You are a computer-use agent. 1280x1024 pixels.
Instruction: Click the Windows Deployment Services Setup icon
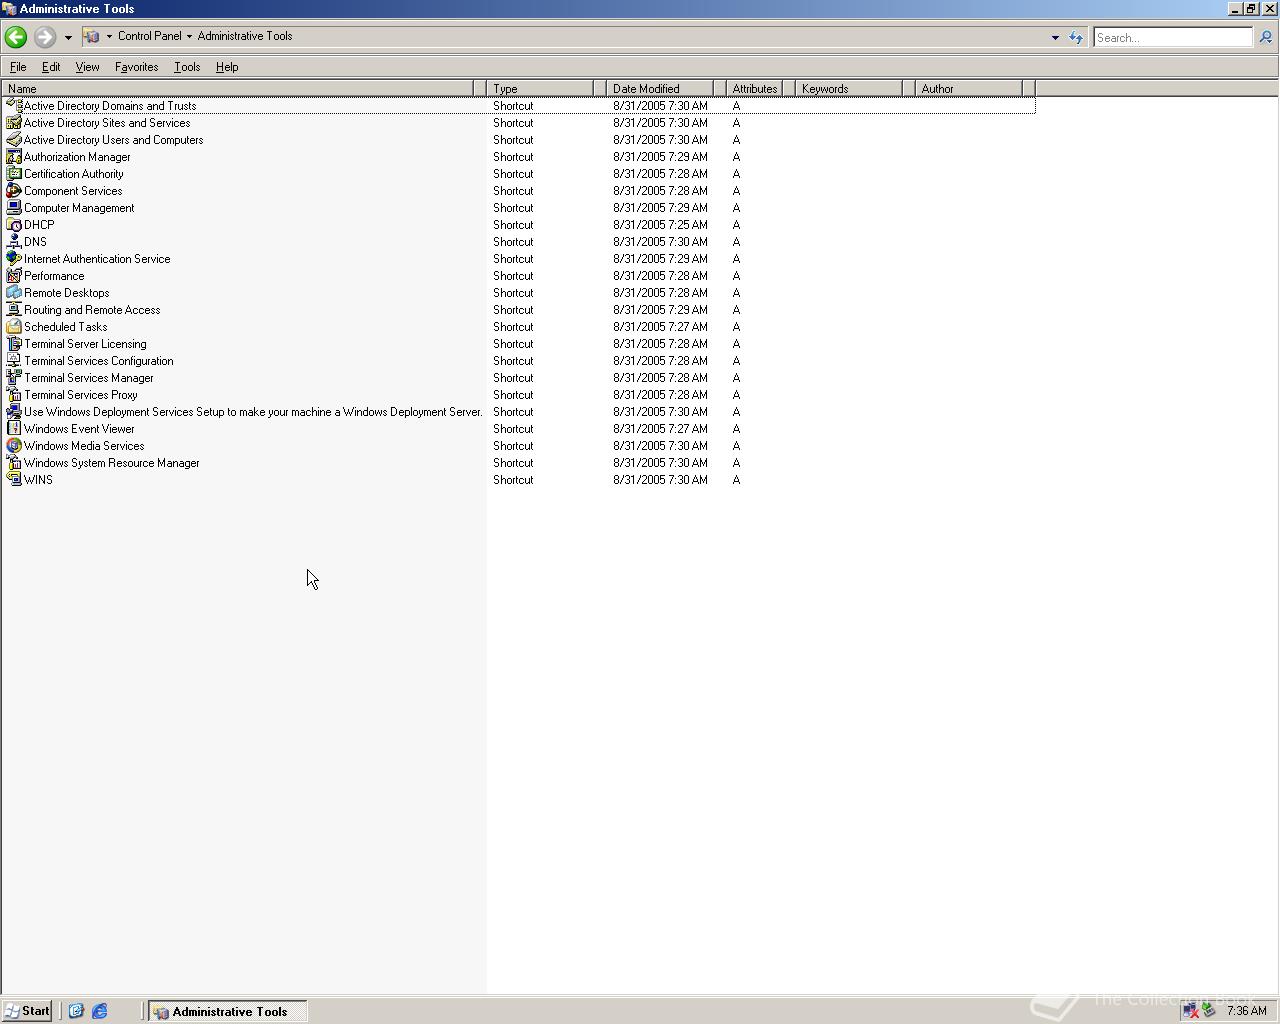(x=14, y=412)
